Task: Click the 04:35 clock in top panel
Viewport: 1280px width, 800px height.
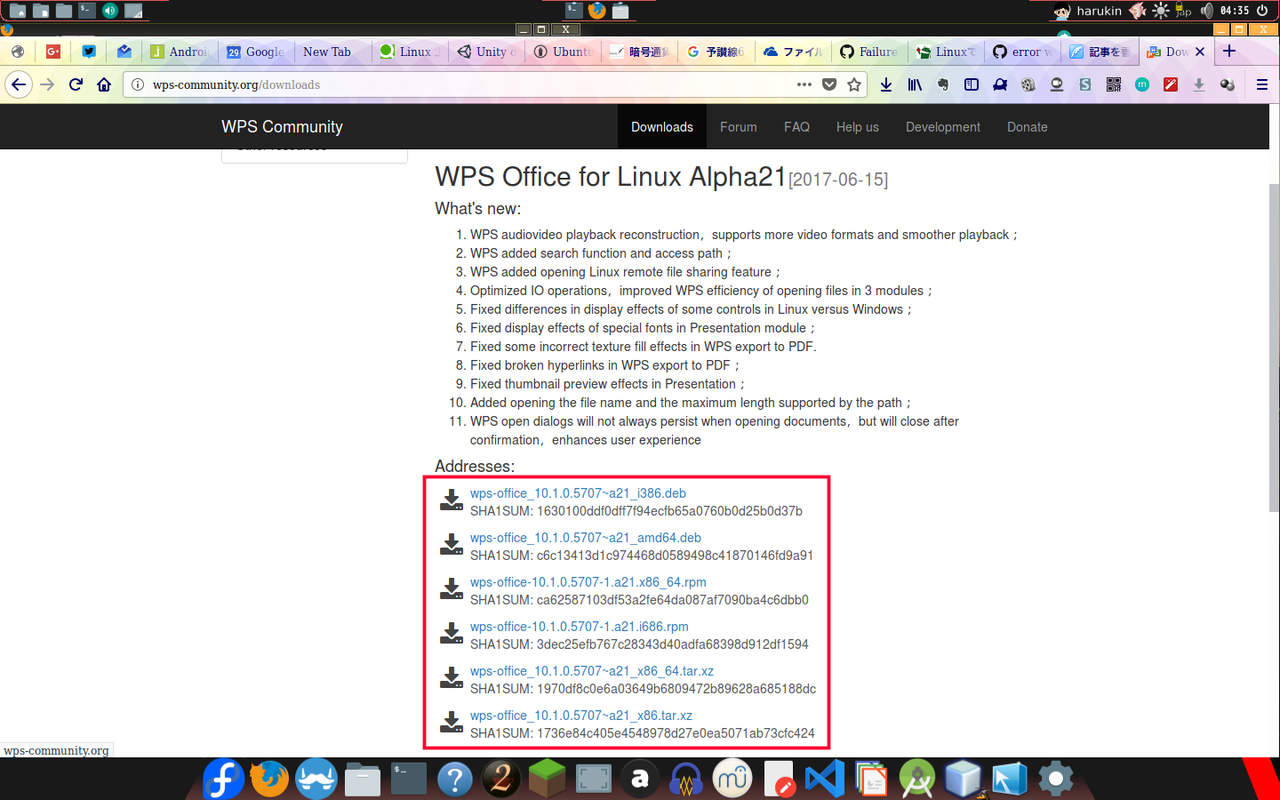Action: click(x=1235, y=11)
